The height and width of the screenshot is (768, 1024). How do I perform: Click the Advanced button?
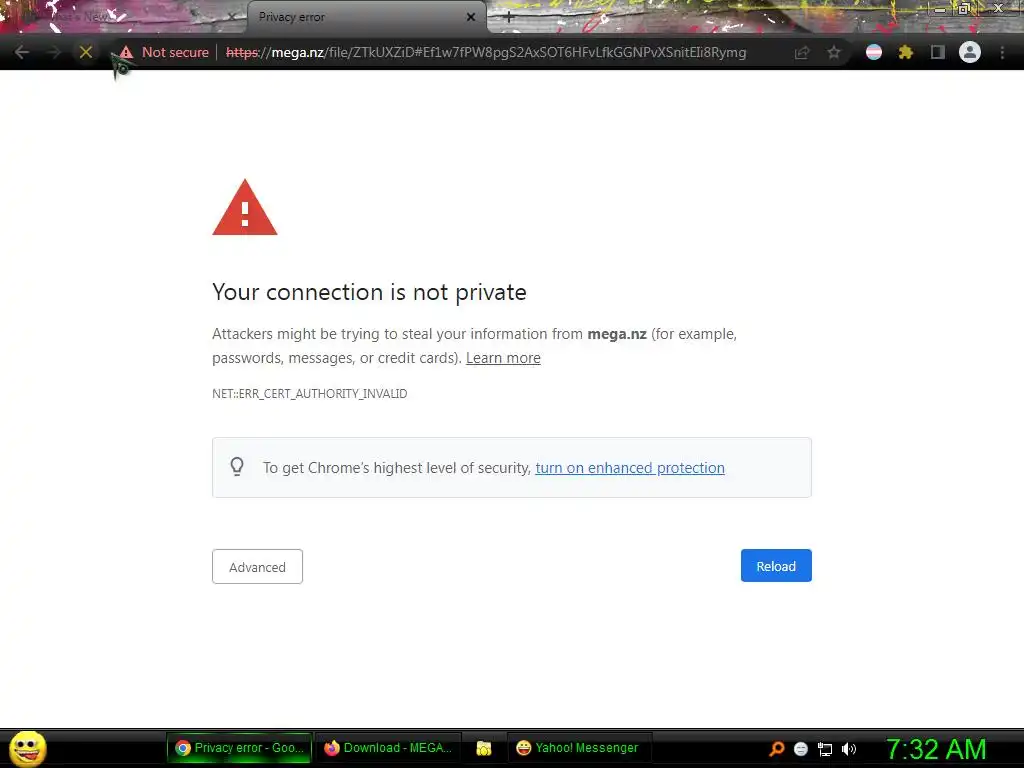257,567
